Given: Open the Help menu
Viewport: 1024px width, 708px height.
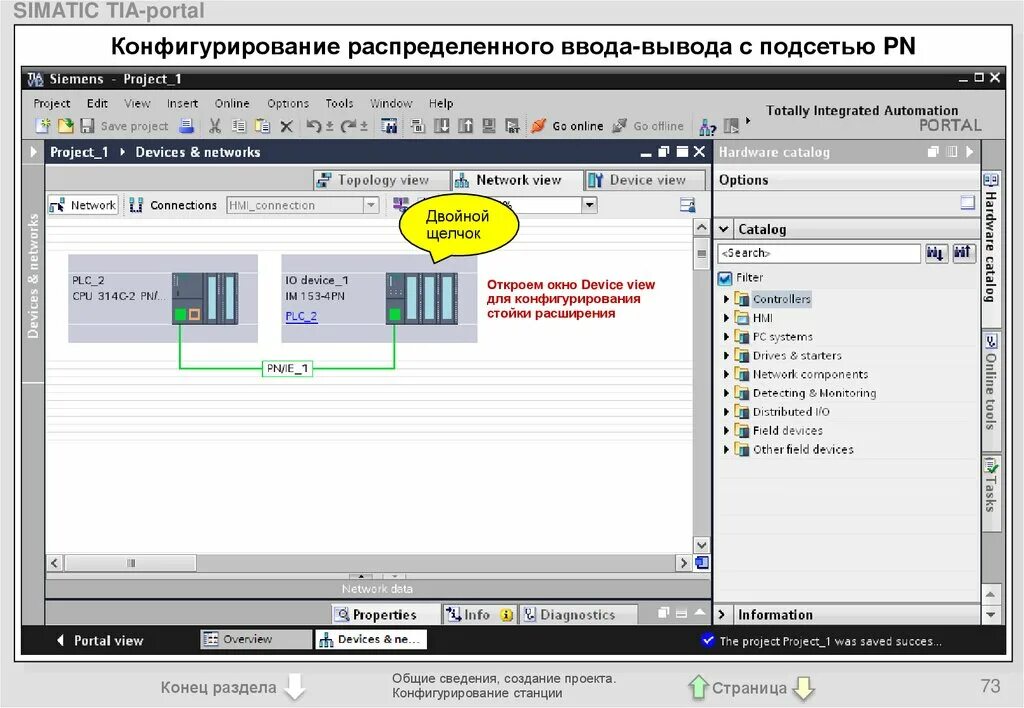Looking at the screenshot, I should coord(441,103).
